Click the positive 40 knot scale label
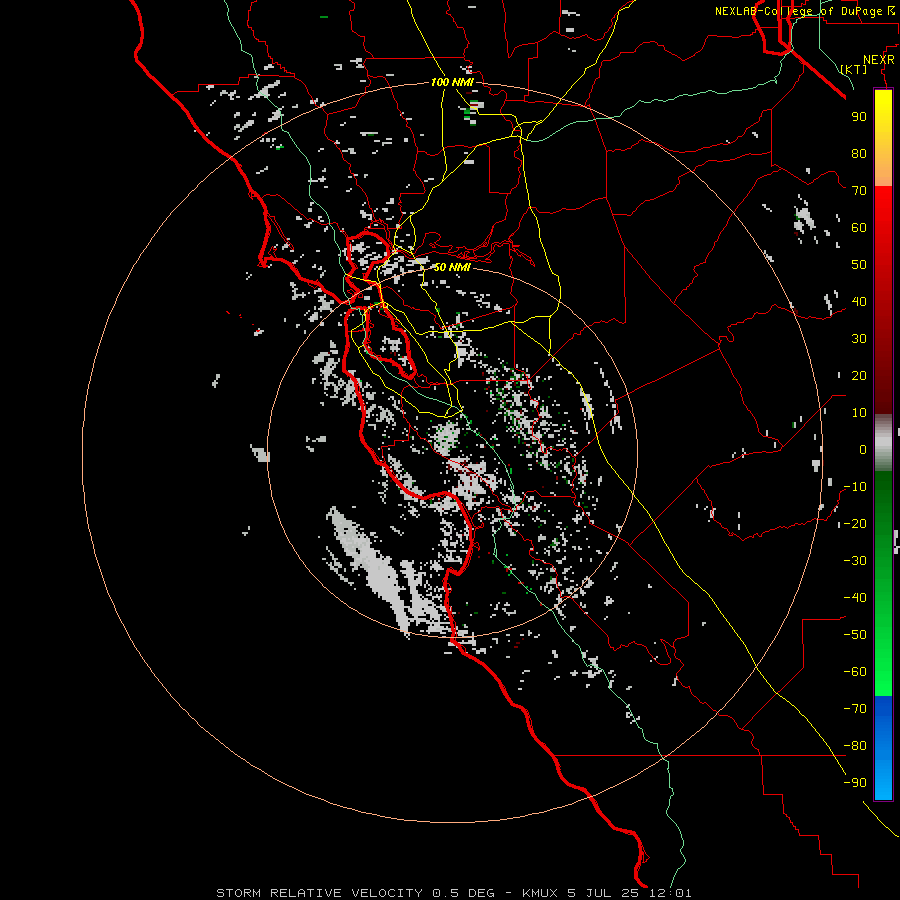The width and height of the screenshot is (900, 900). click(x=859, y=302)
